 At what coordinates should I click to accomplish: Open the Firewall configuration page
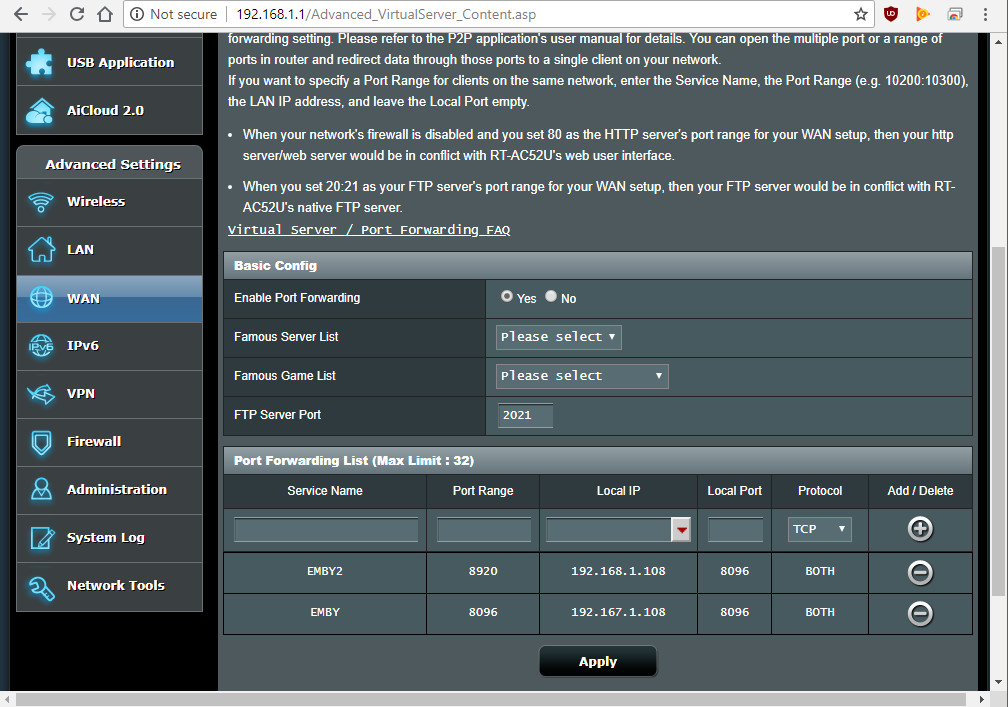93,441
